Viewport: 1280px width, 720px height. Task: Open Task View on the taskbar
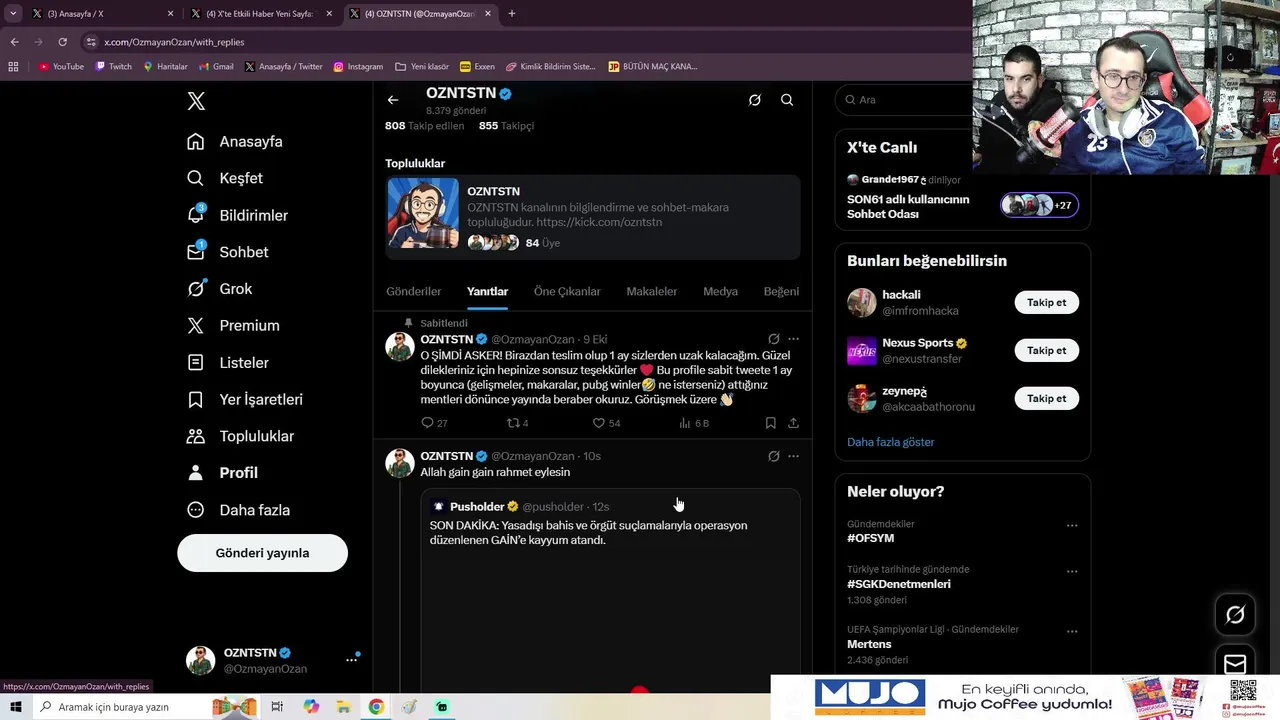click(x=277, y=707)
